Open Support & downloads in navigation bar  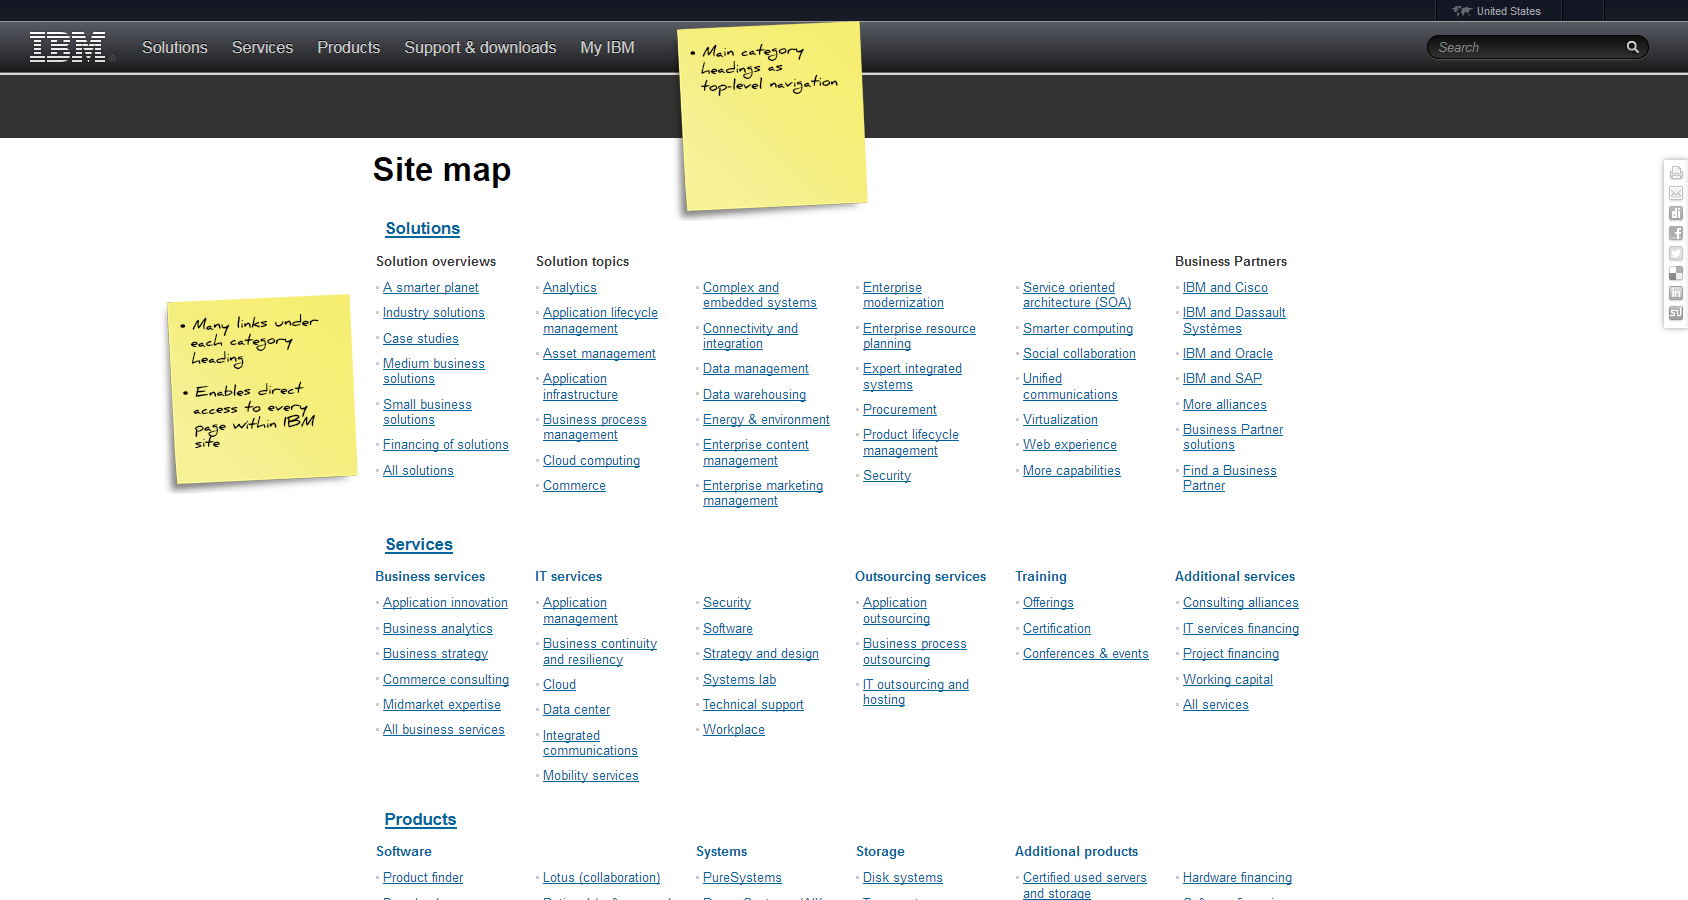point(480,48)
